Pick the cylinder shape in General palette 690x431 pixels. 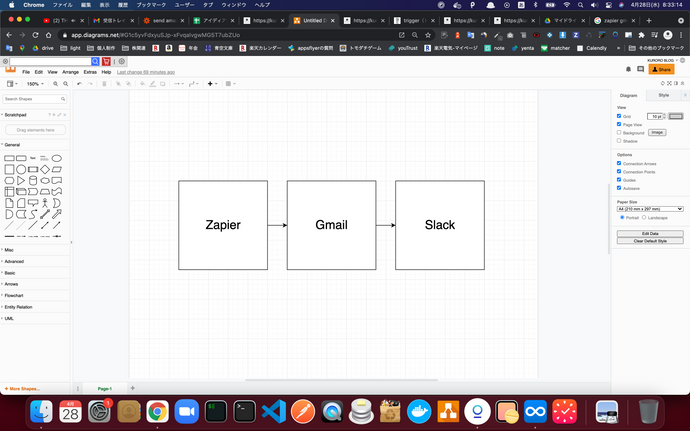tap(33, 181)
